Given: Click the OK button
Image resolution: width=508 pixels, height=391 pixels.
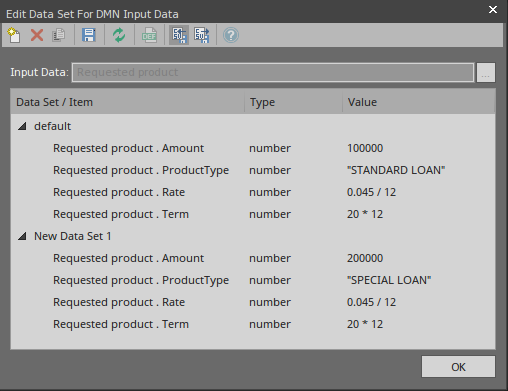Looking at the screenshot, I should (x=458, y=367).
